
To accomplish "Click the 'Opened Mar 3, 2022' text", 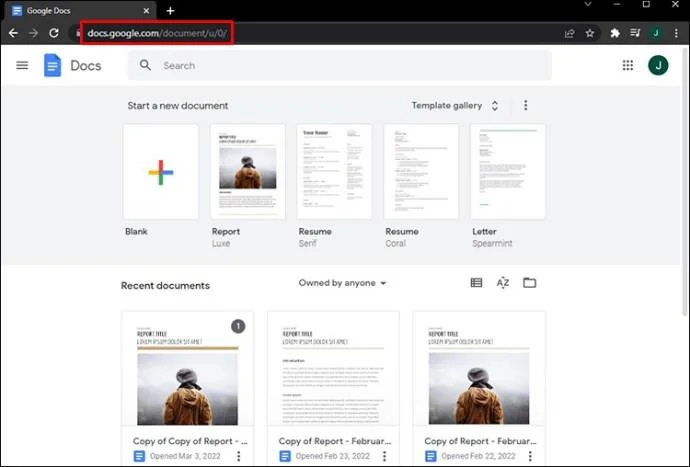I will click(x=185, y=456).
